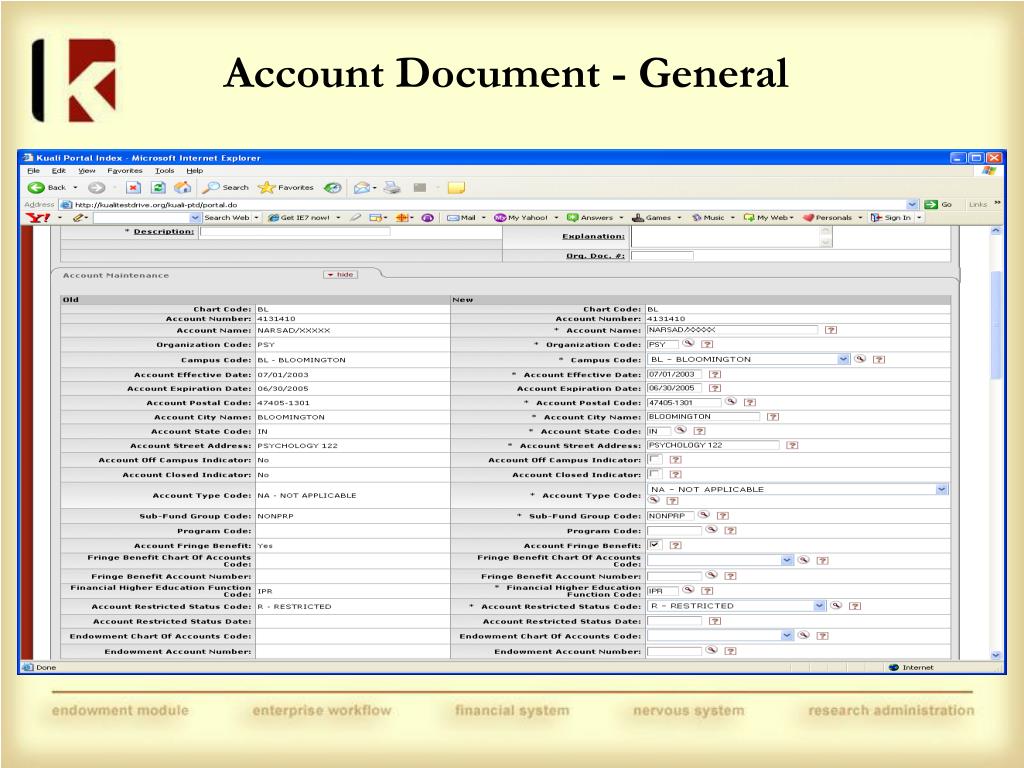The width and height of the screenshot is (1024, 768).
Task: Click the new Account Name input field
Action: coord(732,330)
